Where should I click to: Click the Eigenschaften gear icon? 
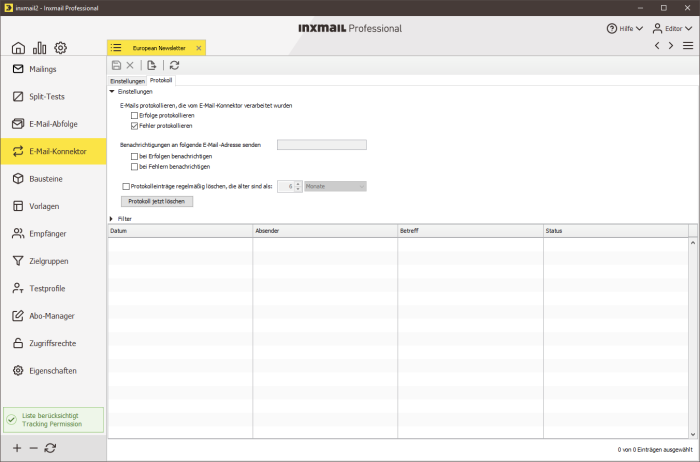click(18, 370)
